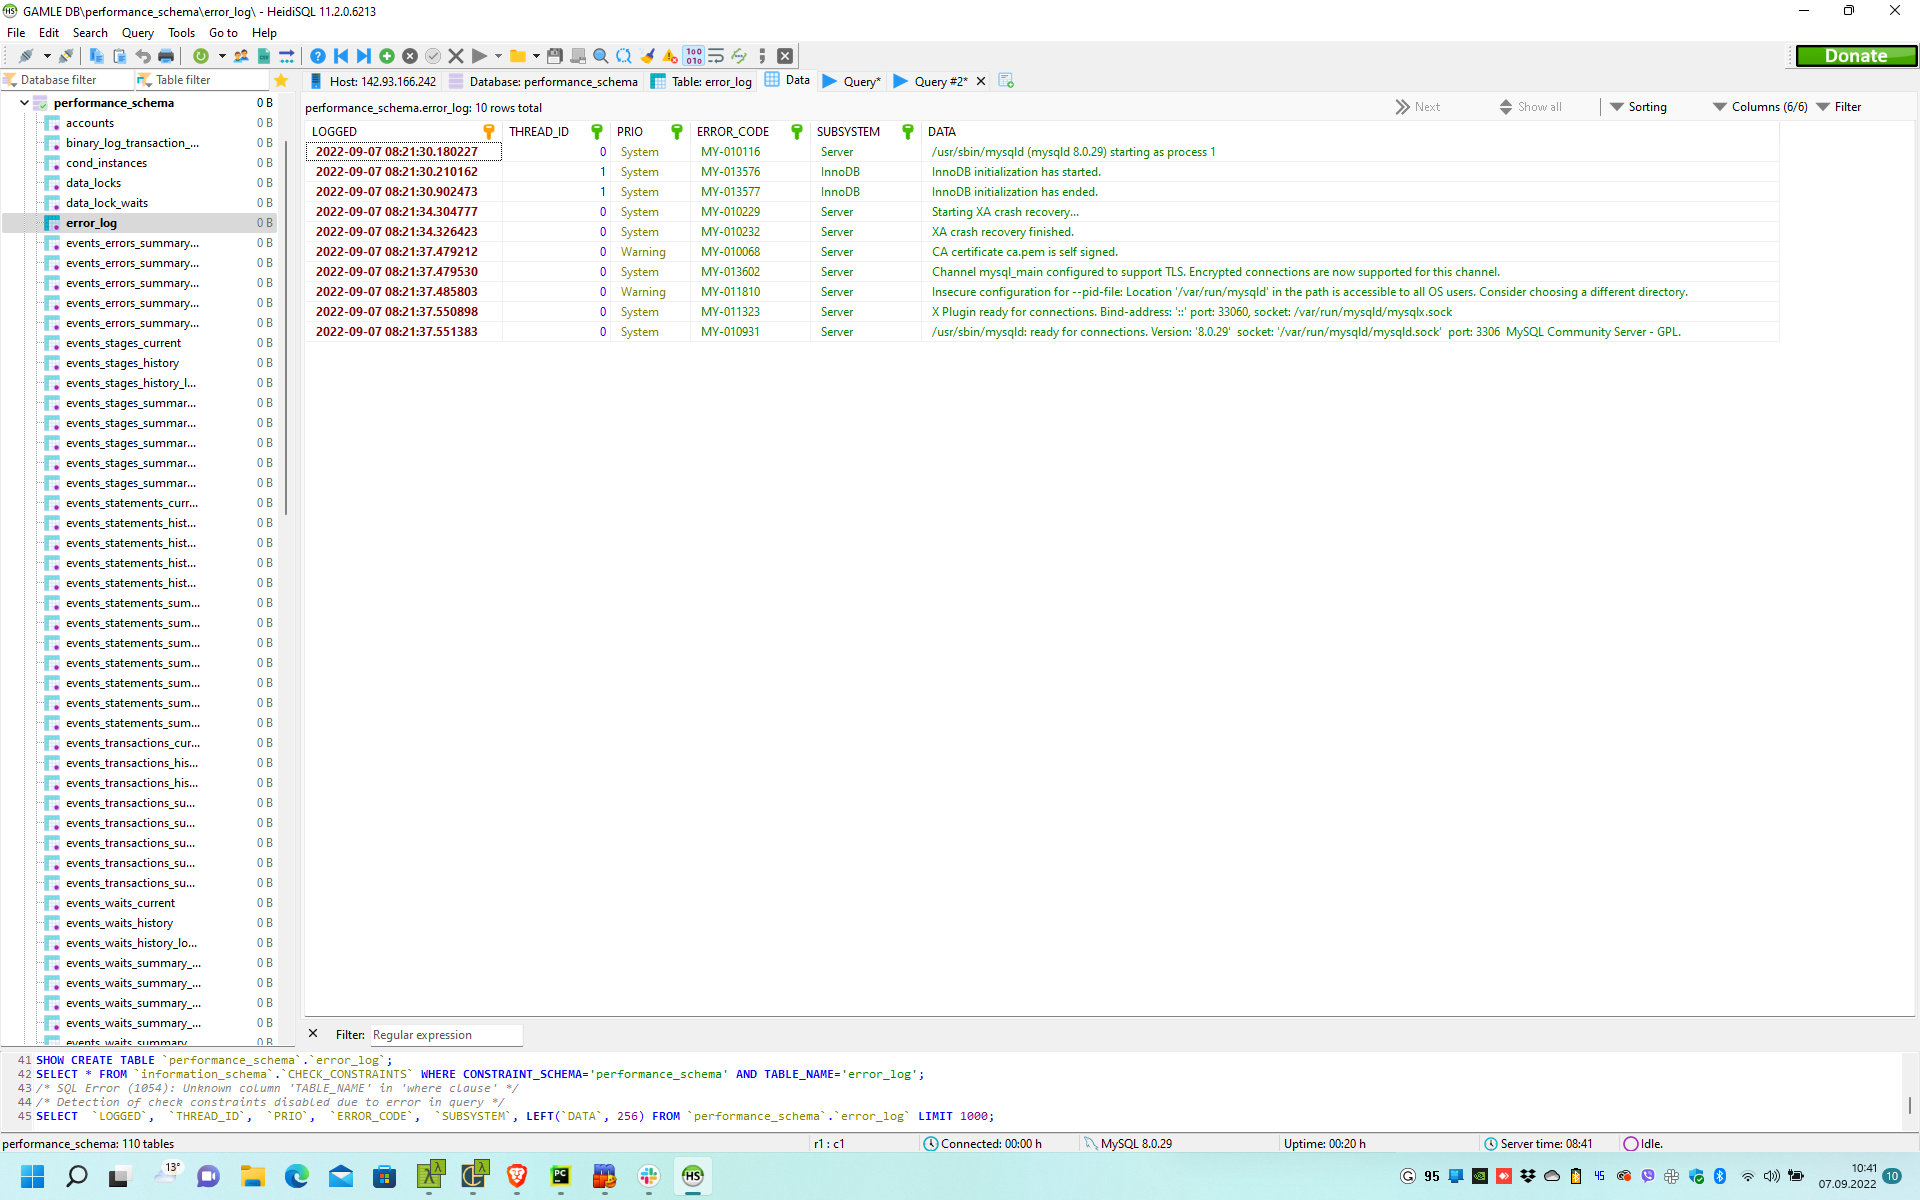This screenshot has width=1920, height=1200.
Task: Open the User manager icon
Action: pyautogui.click(x=241, y=56)
